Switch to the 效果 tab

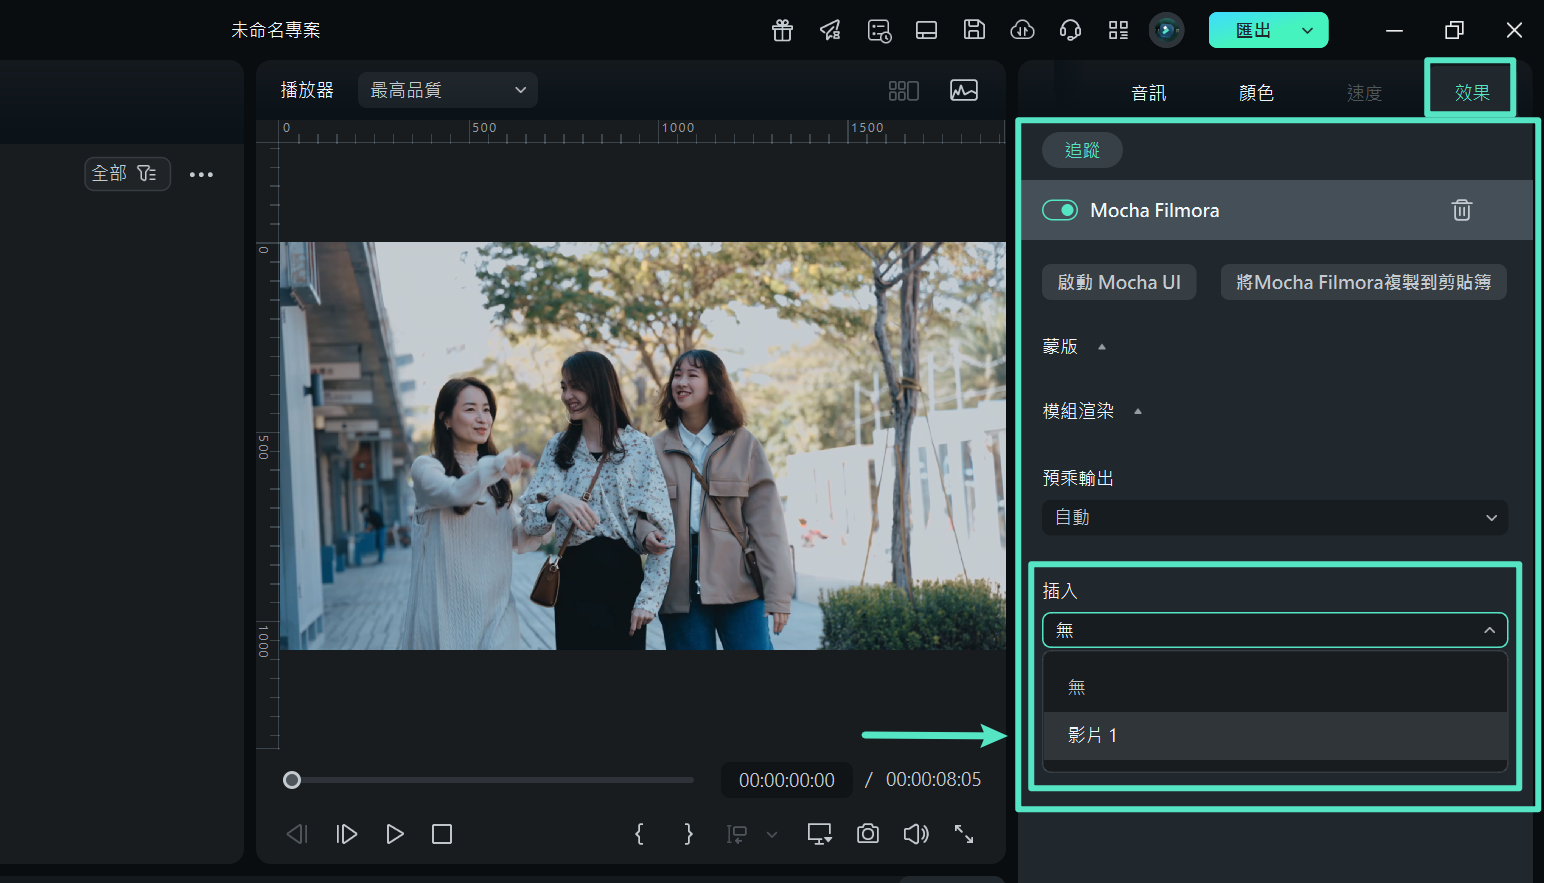(x=1472, y=93)
